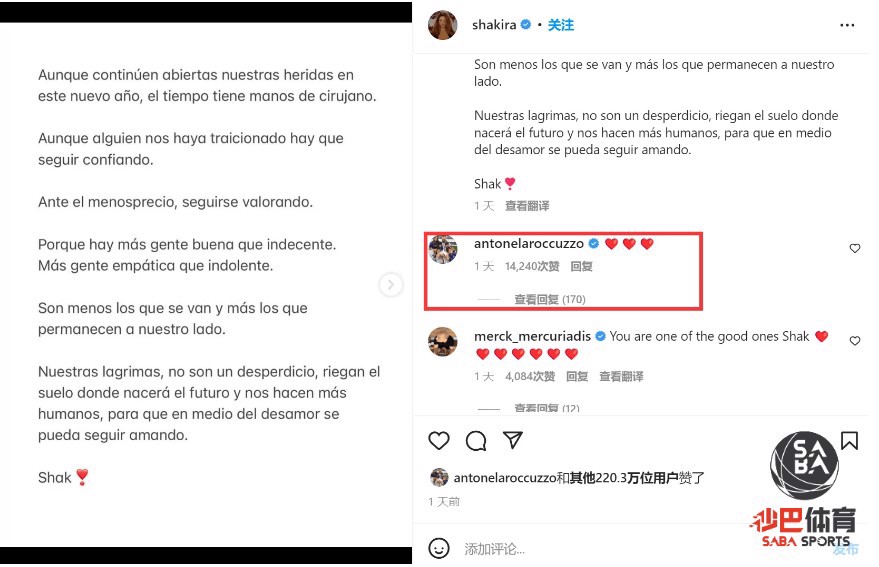Open comments with the speech bubble icon

(476, 441)
